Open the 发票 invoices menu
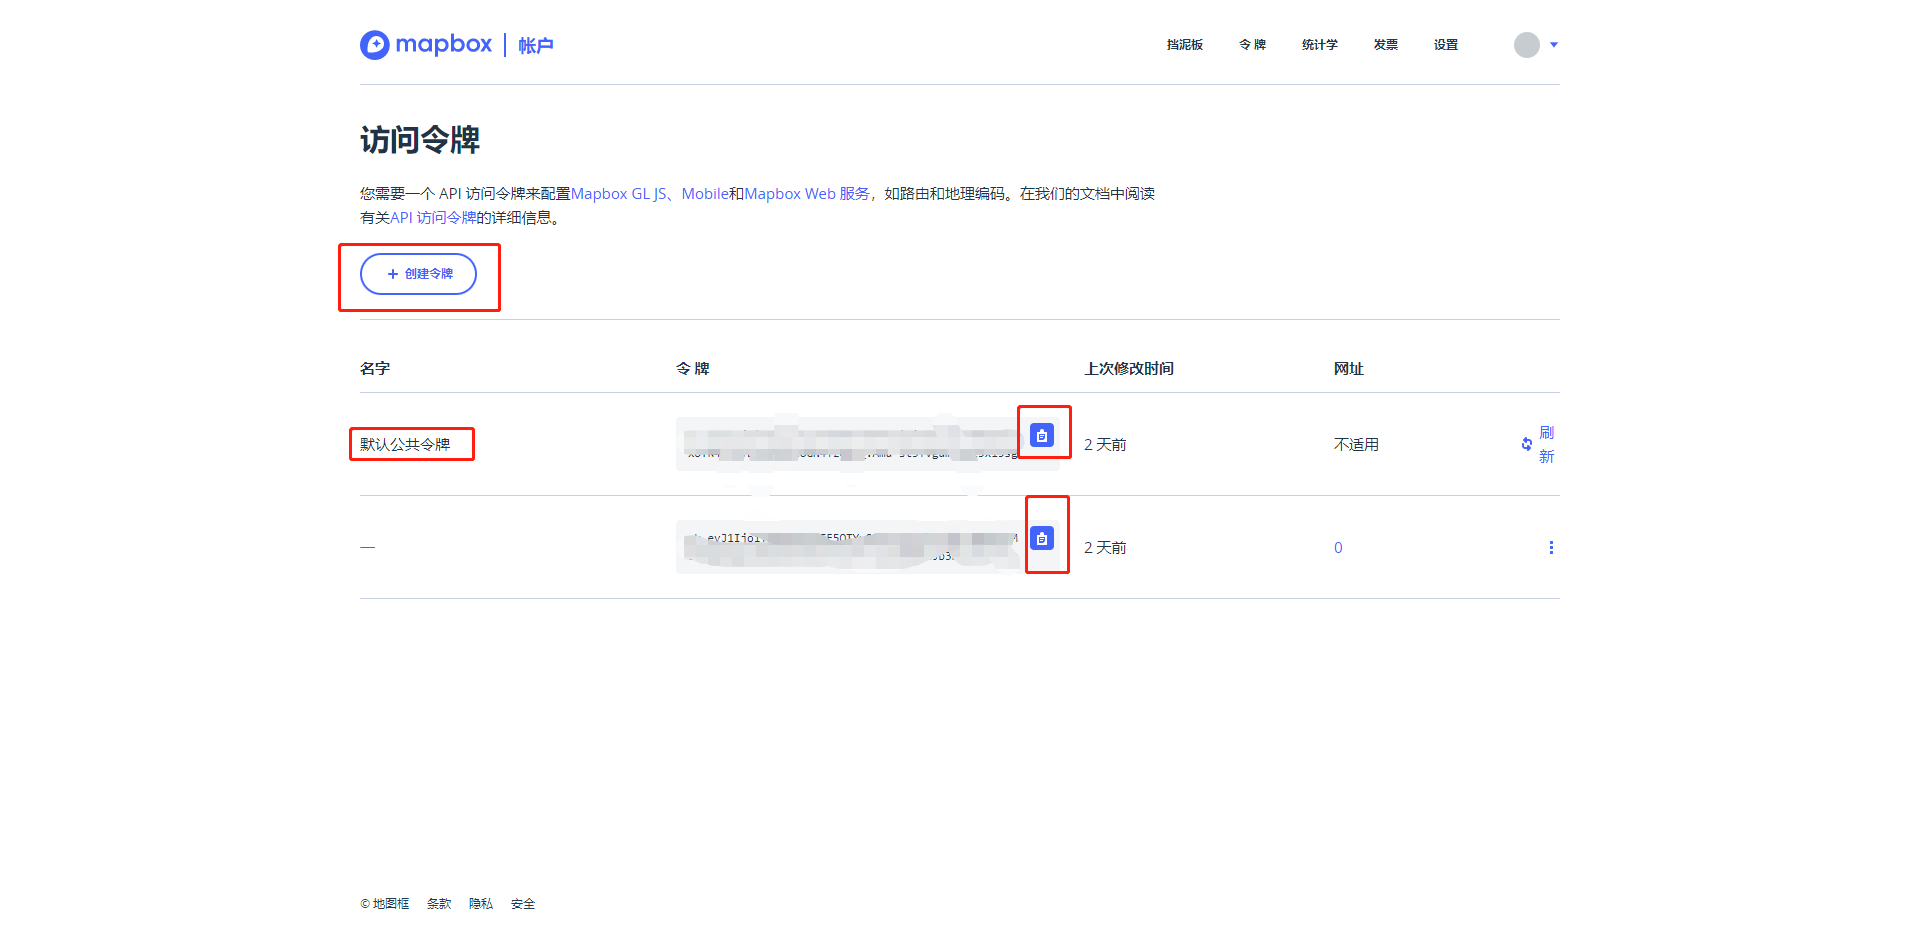 [1386, 45]
